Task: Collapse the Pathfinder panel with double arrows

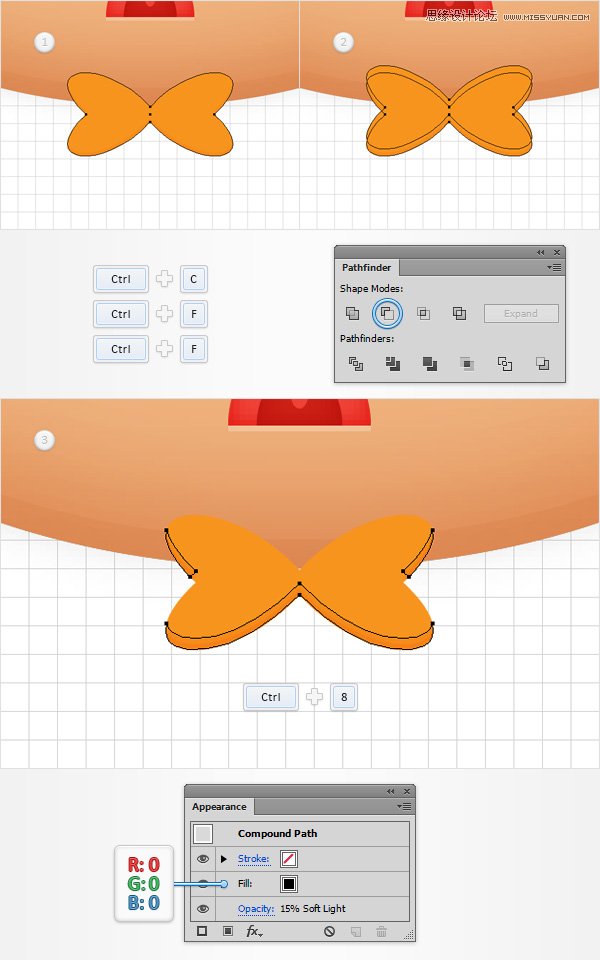Action: pos(541,252)
